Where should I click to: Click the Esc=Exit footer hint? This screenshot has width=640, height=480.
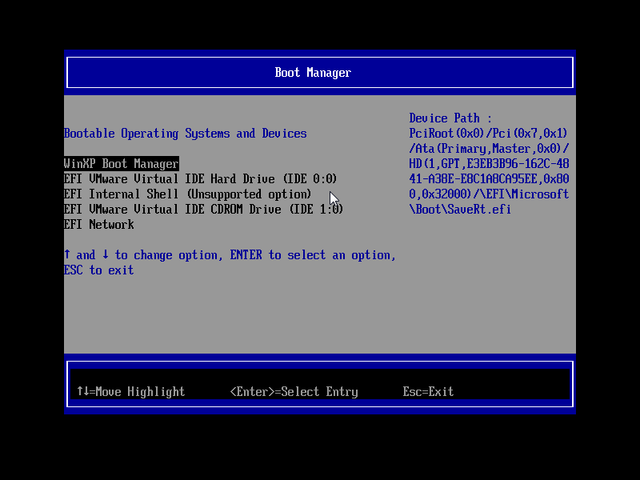click(428, 392)
